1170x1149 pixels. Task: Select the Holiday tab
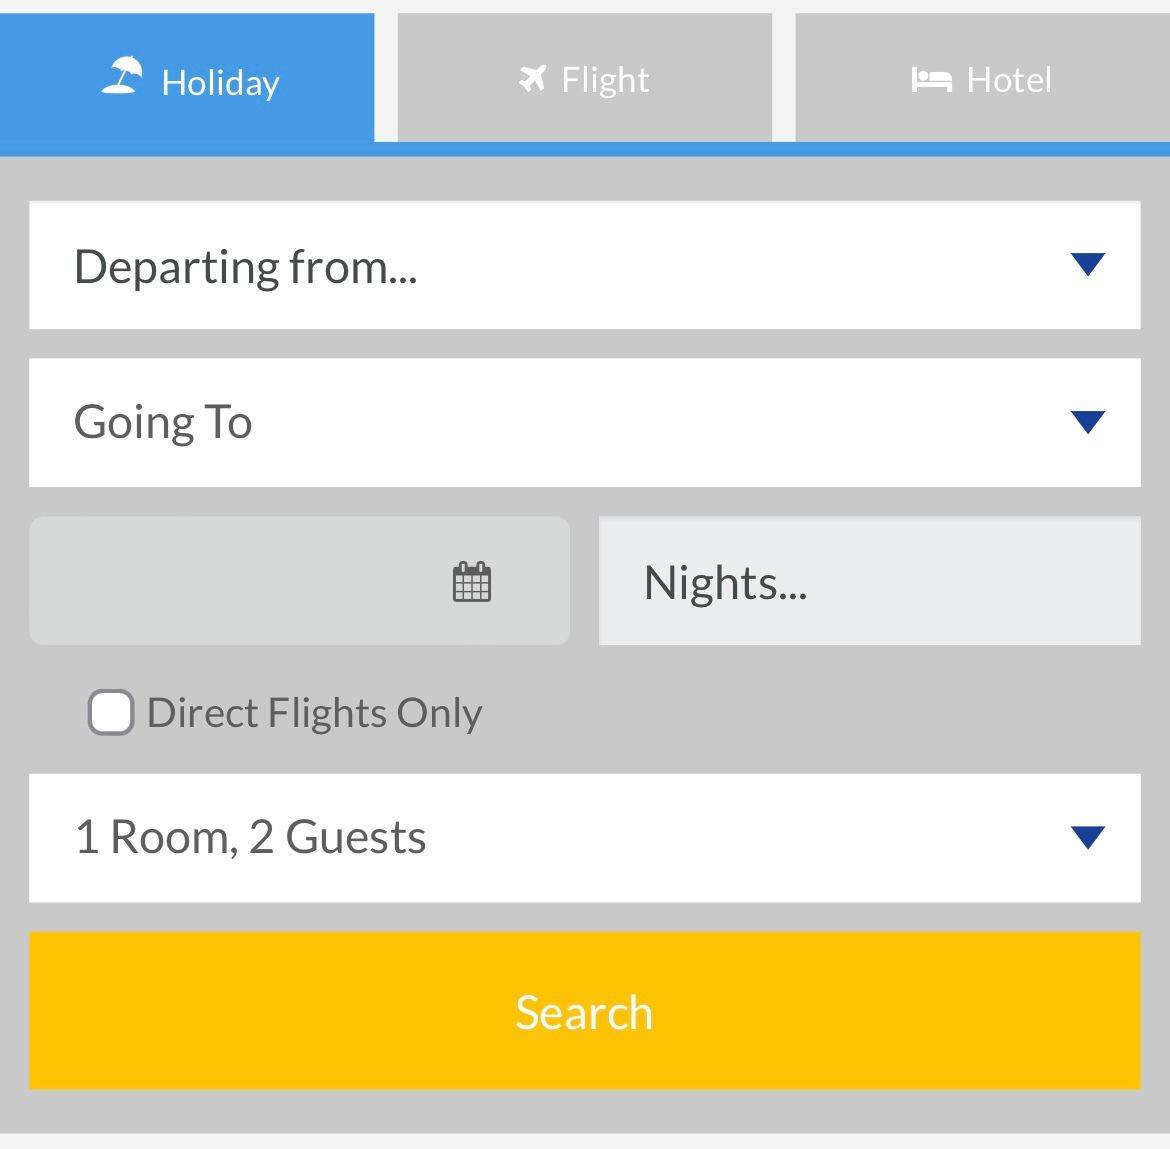[187, 78]
